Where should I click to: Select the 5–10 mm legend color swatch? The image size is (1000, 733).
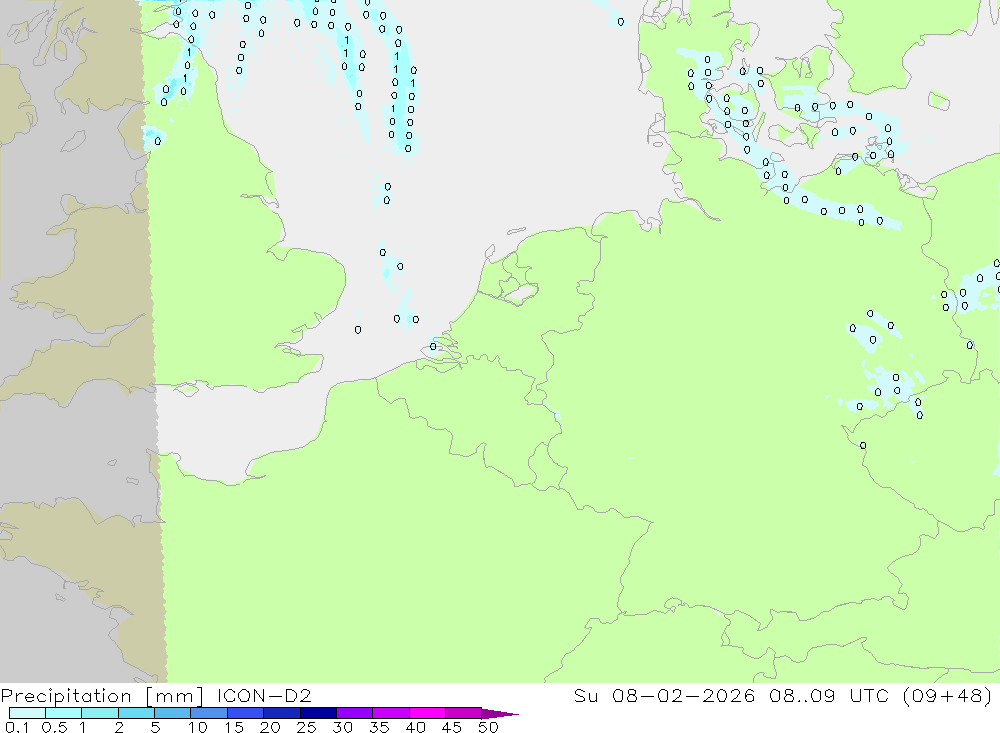click(173, 713)
